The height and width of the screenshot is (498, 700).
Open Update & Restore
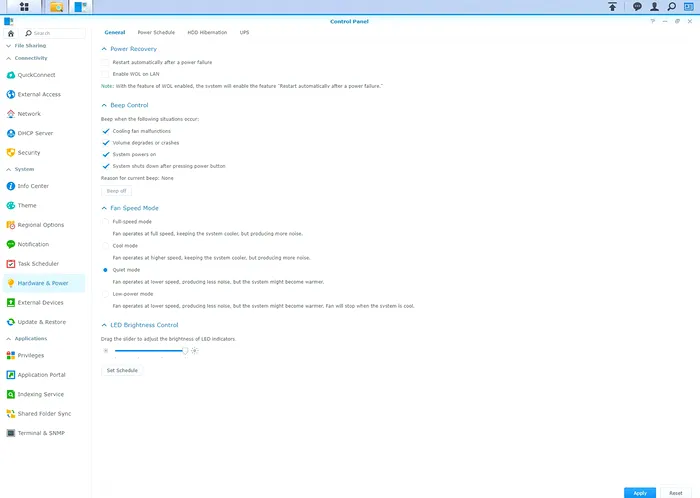pos(44,322)
